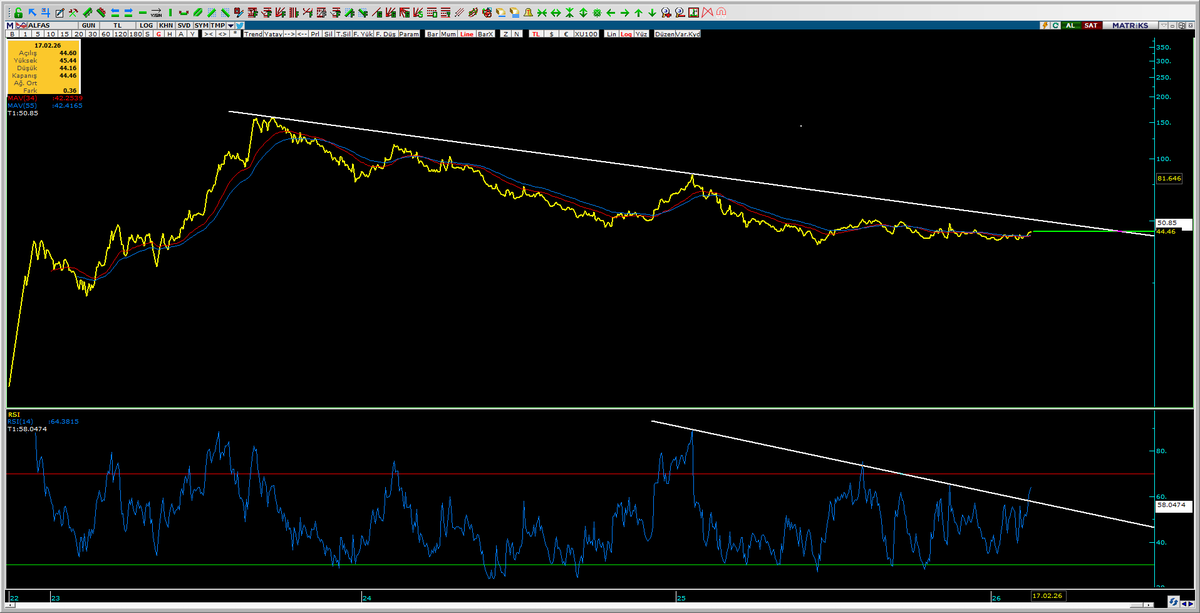This screenshot has height=613, width=1200.
Task: Click the red magnet icon
Action: click(x=720, y=13)
